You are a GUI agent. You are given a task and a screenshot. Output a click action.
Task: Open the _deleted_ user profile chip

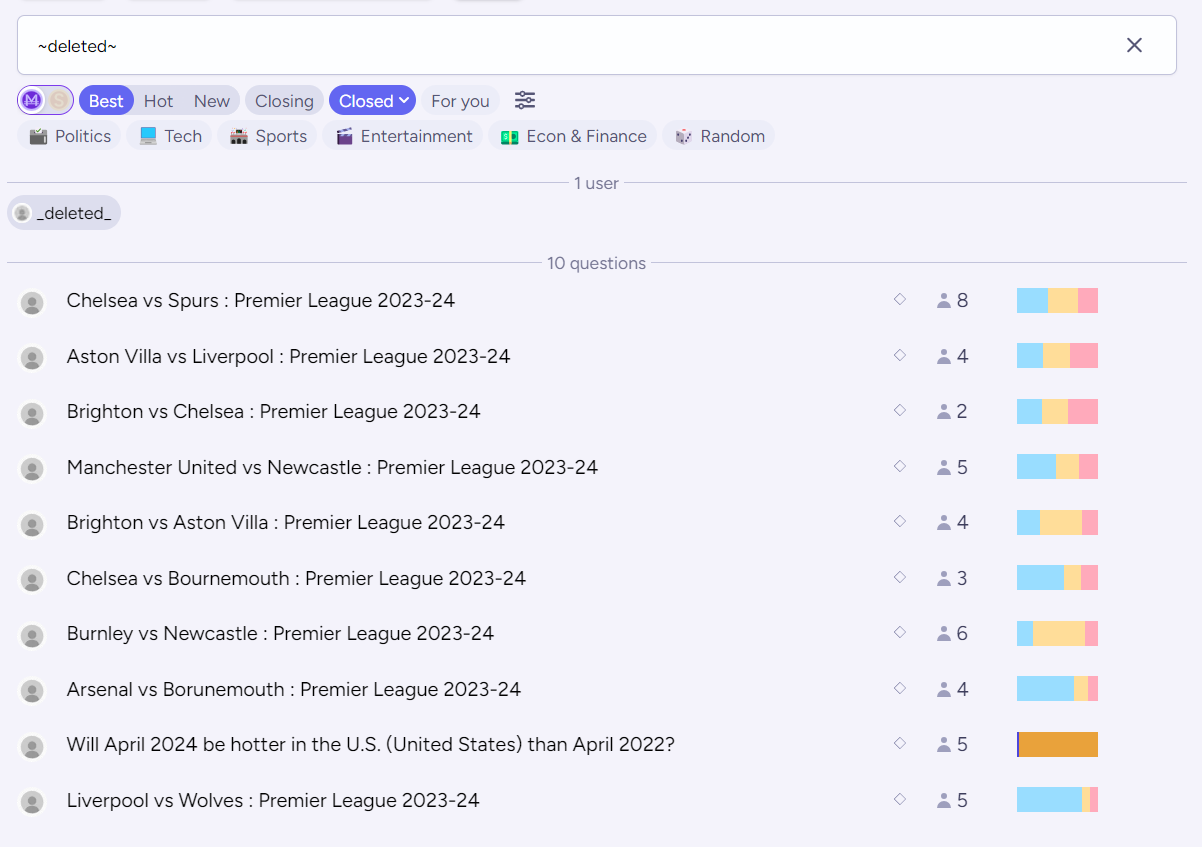point(64,213)
